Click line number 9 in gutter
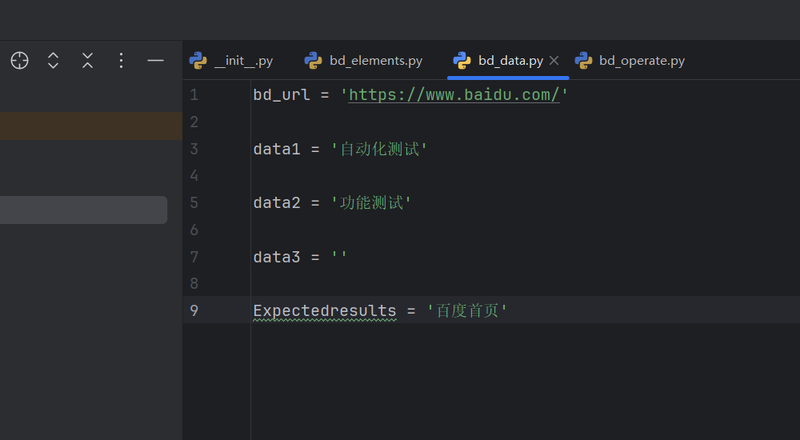The width and height of the screenshot is (800, 440). pyautogui.click(x=194, y=311)
